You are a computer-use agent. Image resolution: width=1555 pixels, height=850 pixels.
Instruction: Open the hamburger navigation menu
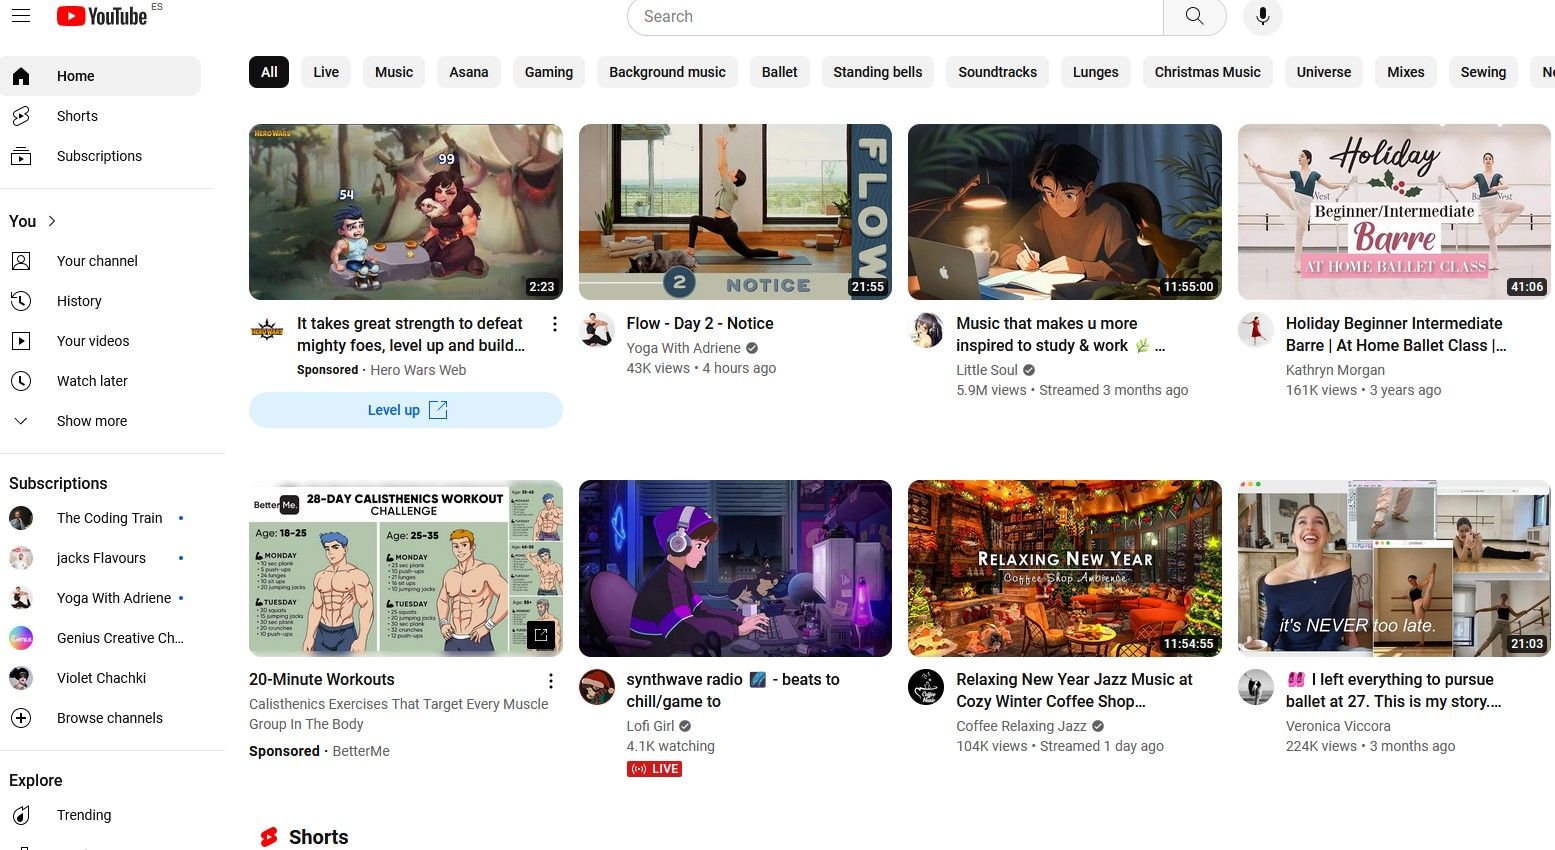point(21,15)
